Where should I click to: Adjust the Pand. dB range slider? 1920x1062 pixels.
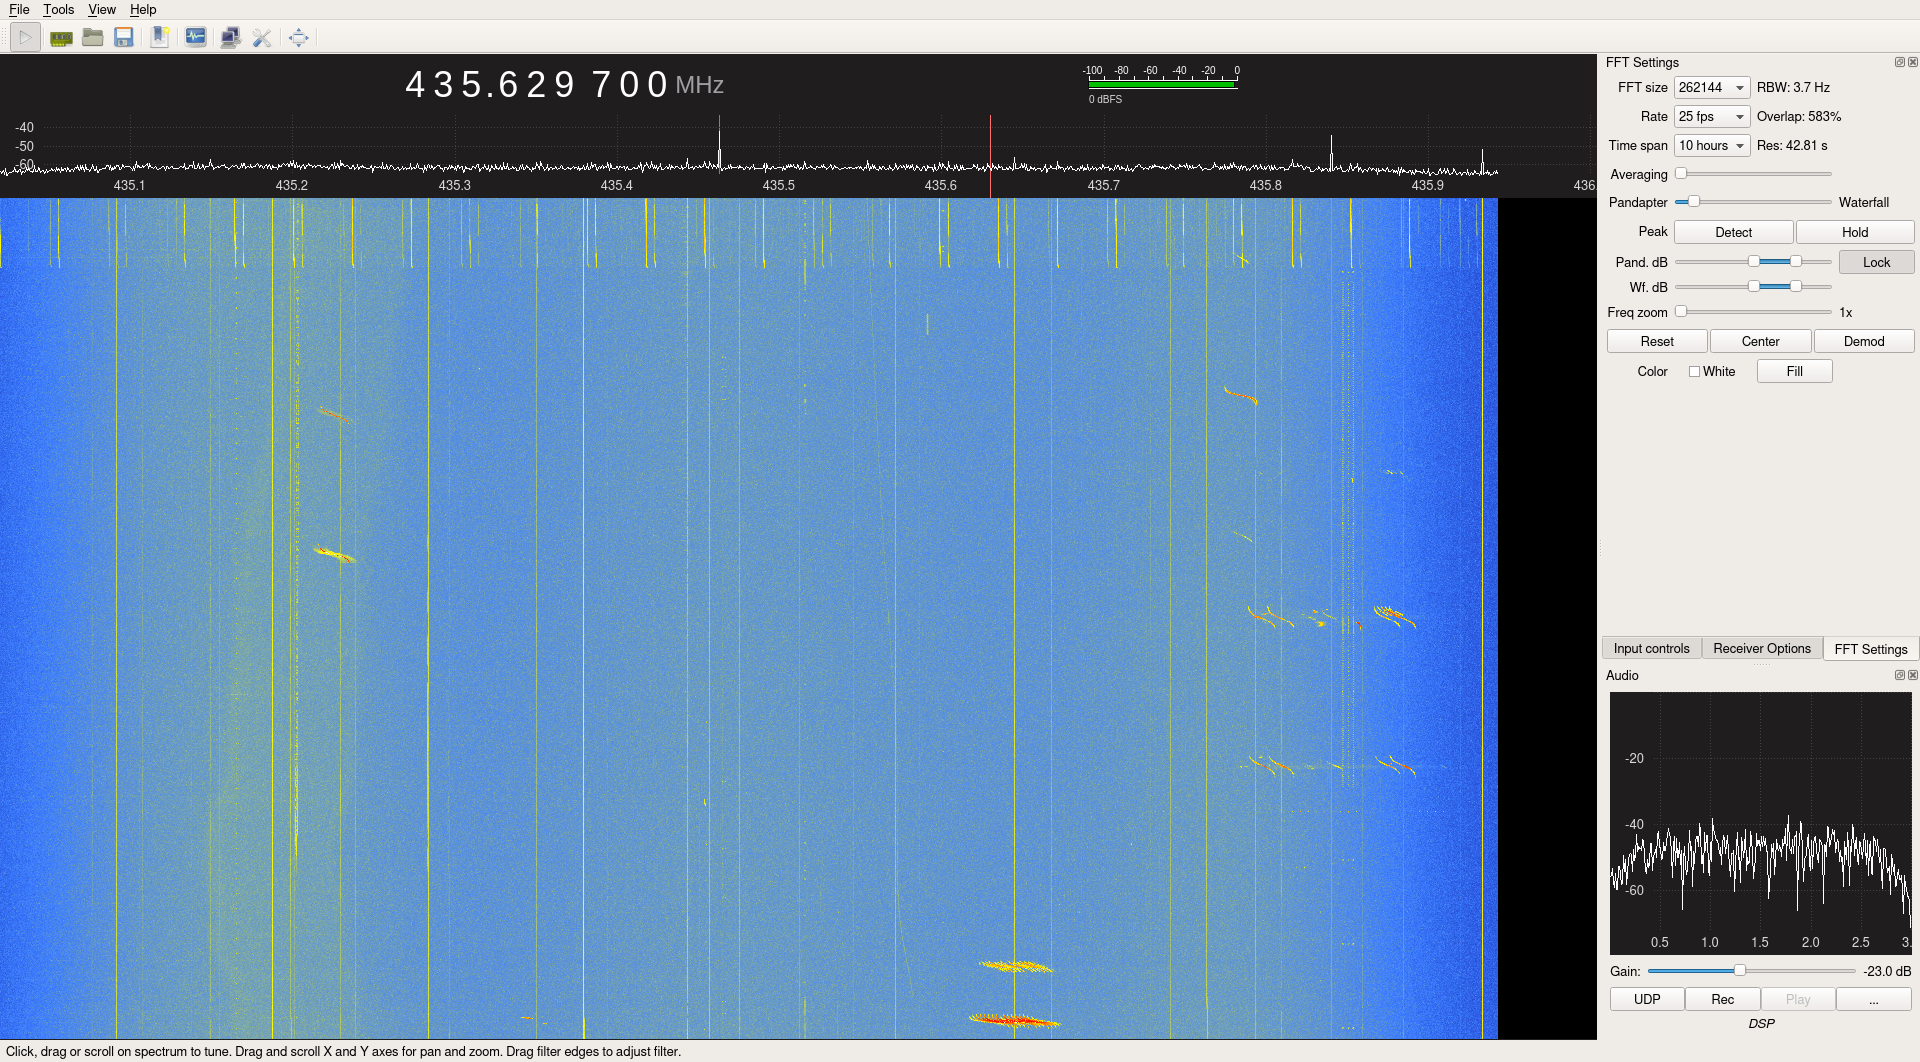pyautogui.click(x=1753, y=262)
